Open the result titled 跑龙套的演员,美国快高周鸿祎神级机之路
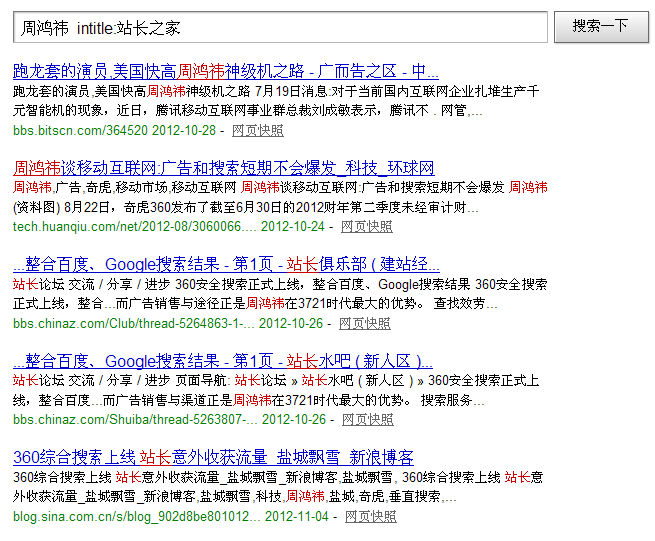 pyautogui.click(x=226, y=71)
